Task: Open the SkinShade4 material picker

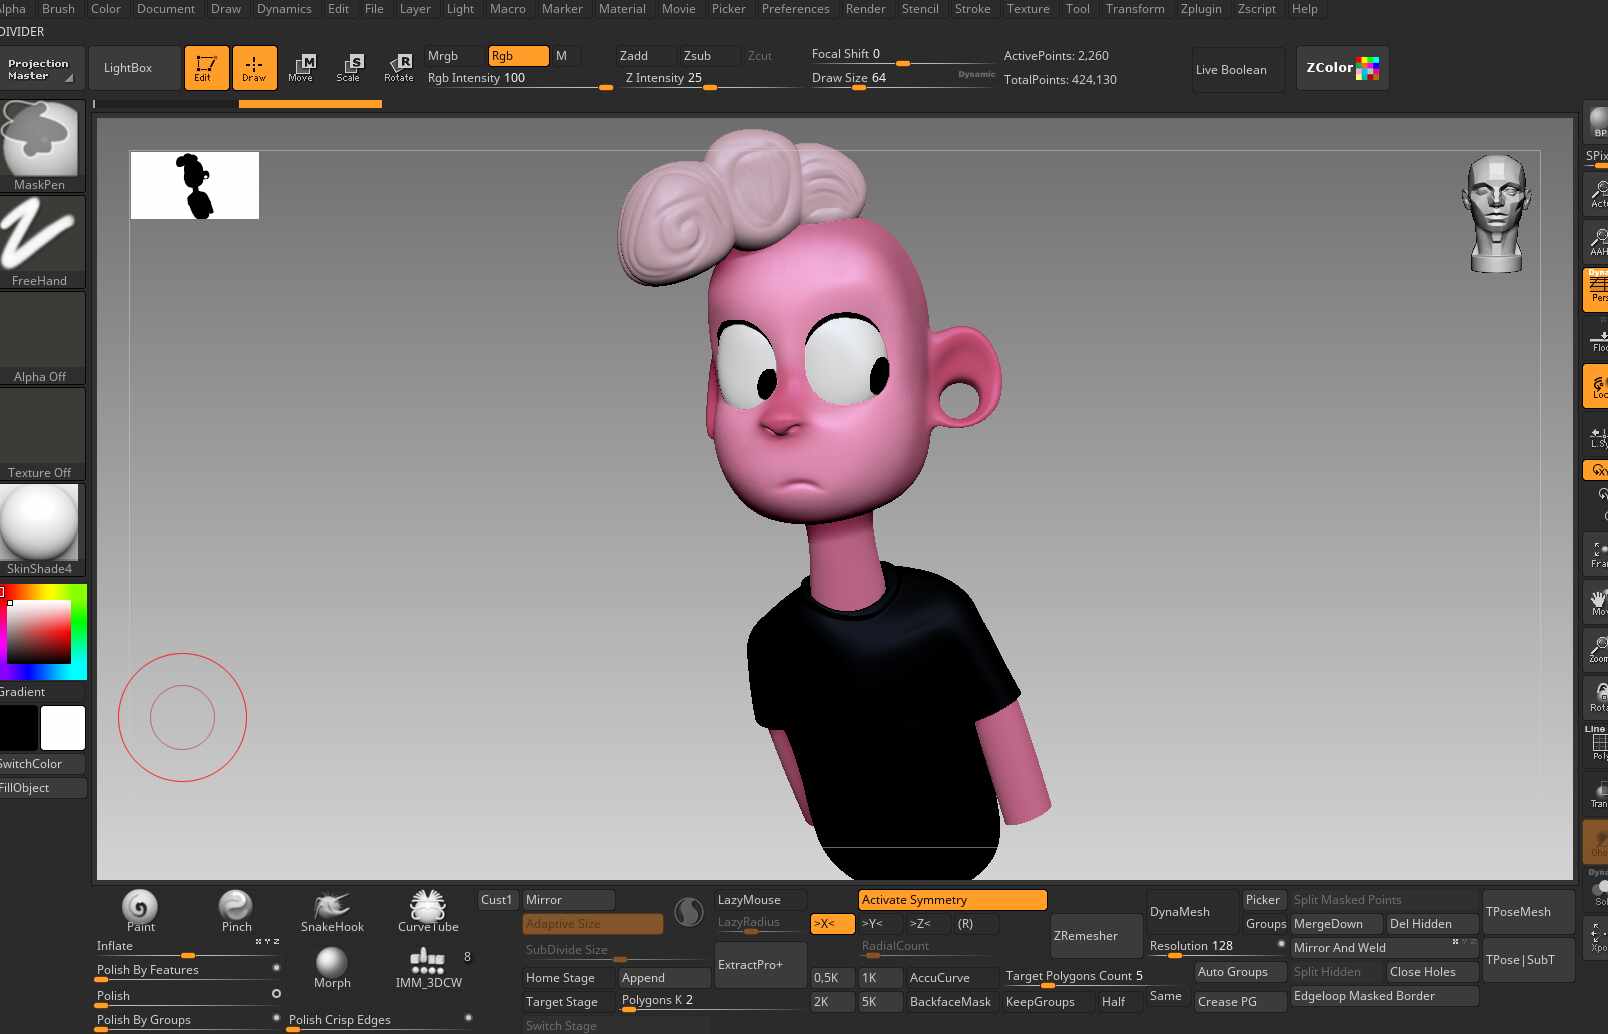Action: (40, 530)
